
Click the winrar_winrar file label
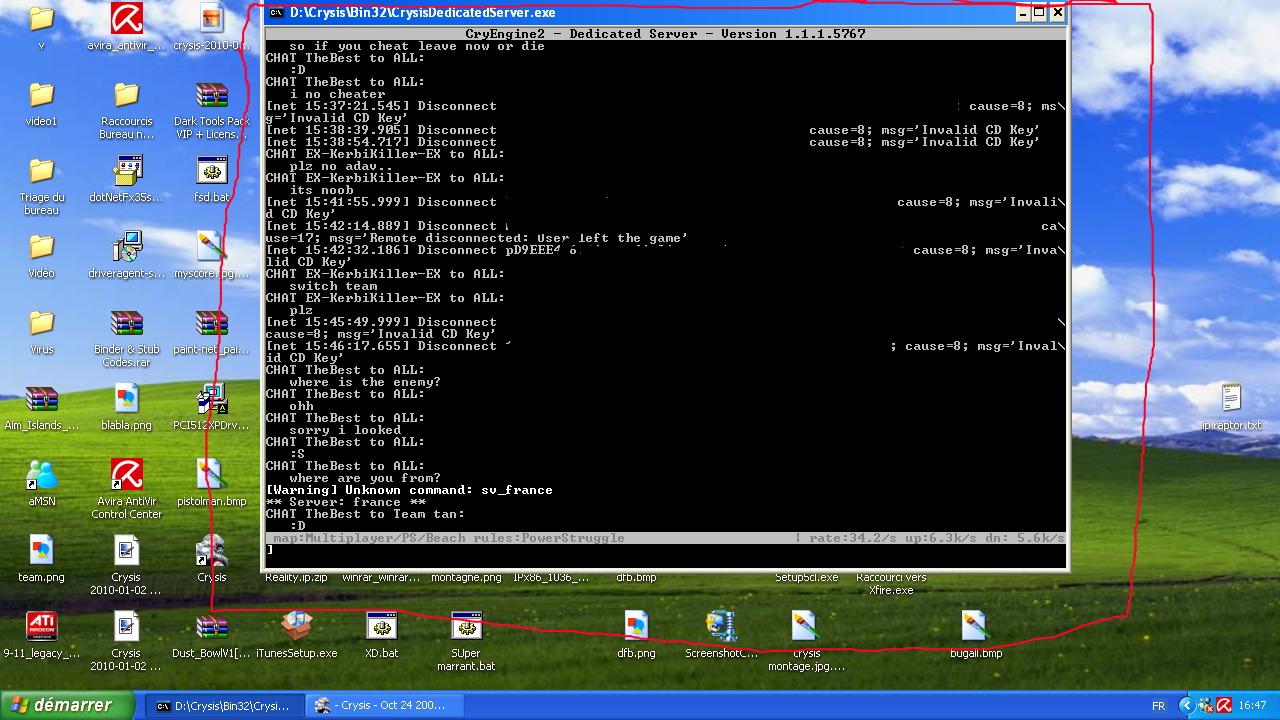(381, 577)
